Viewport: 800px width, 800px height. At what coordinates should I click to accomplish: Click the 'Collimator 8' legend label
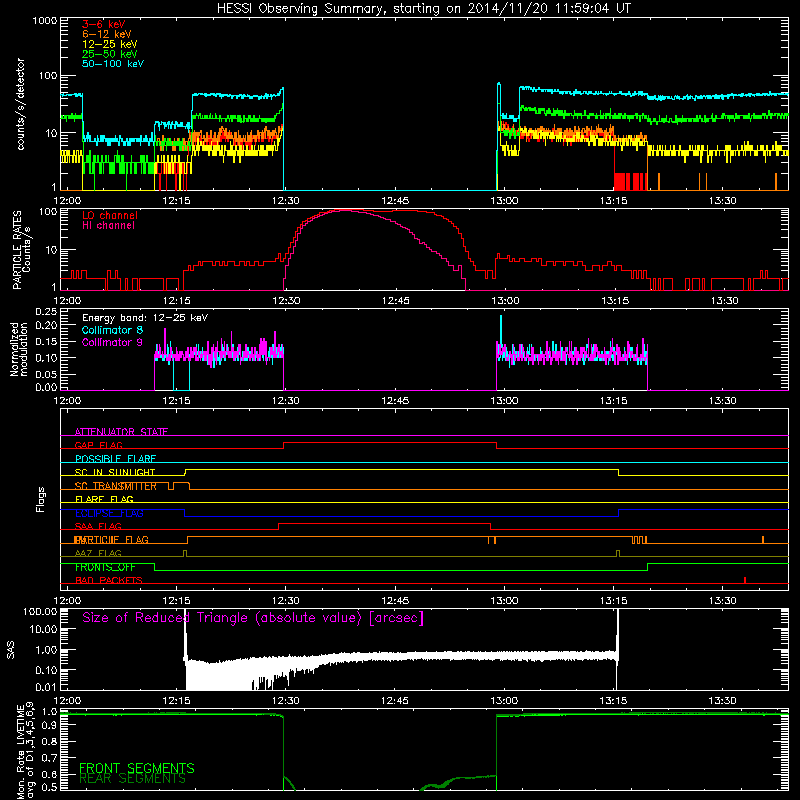point(112,330)
